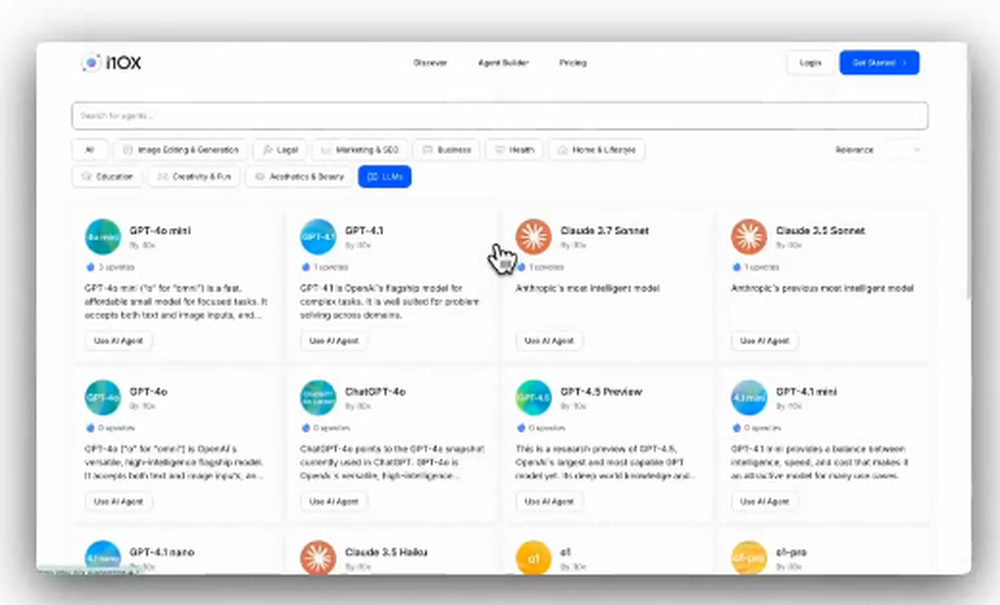
Task: Click the Login button
Action: point(810,62)
